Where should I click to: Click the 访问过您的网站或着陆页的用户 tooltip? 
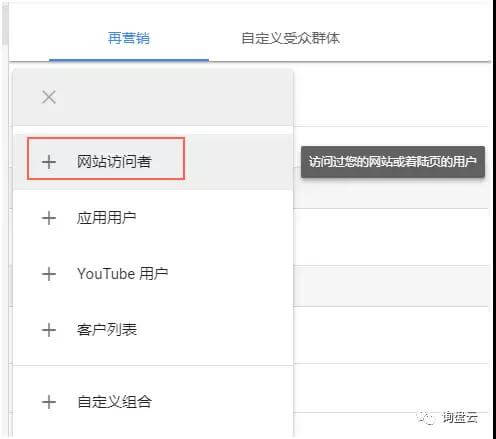(x=393, y=162)
